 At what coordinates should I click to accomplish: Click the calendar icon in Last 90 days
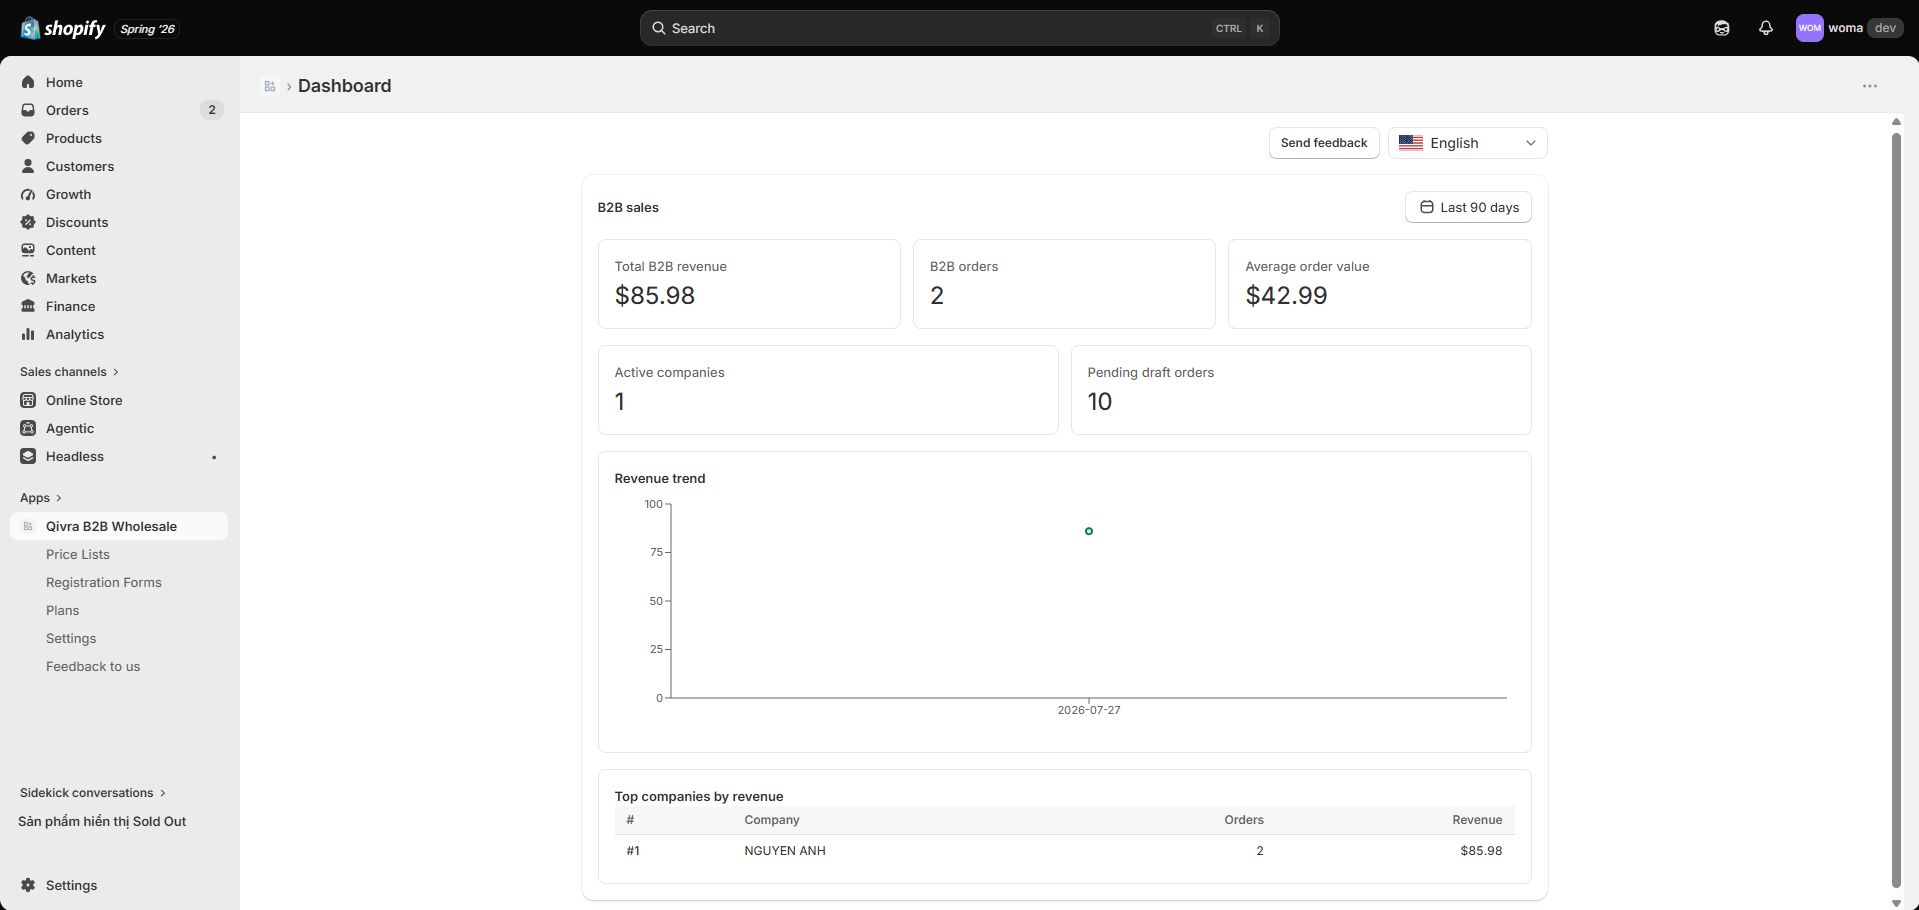click(x=1427, y=207)
